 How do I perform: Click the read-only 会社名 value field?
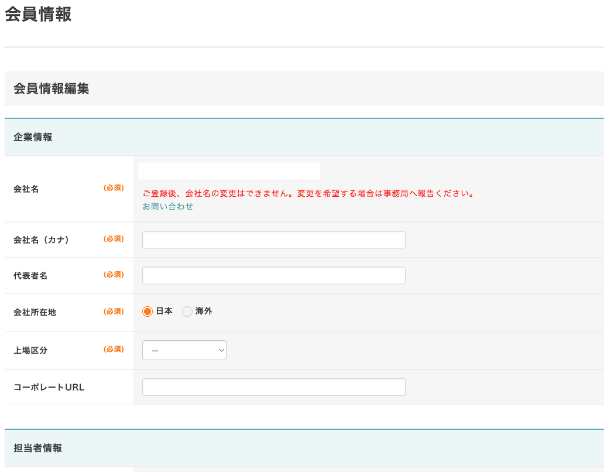pos(229,171)
